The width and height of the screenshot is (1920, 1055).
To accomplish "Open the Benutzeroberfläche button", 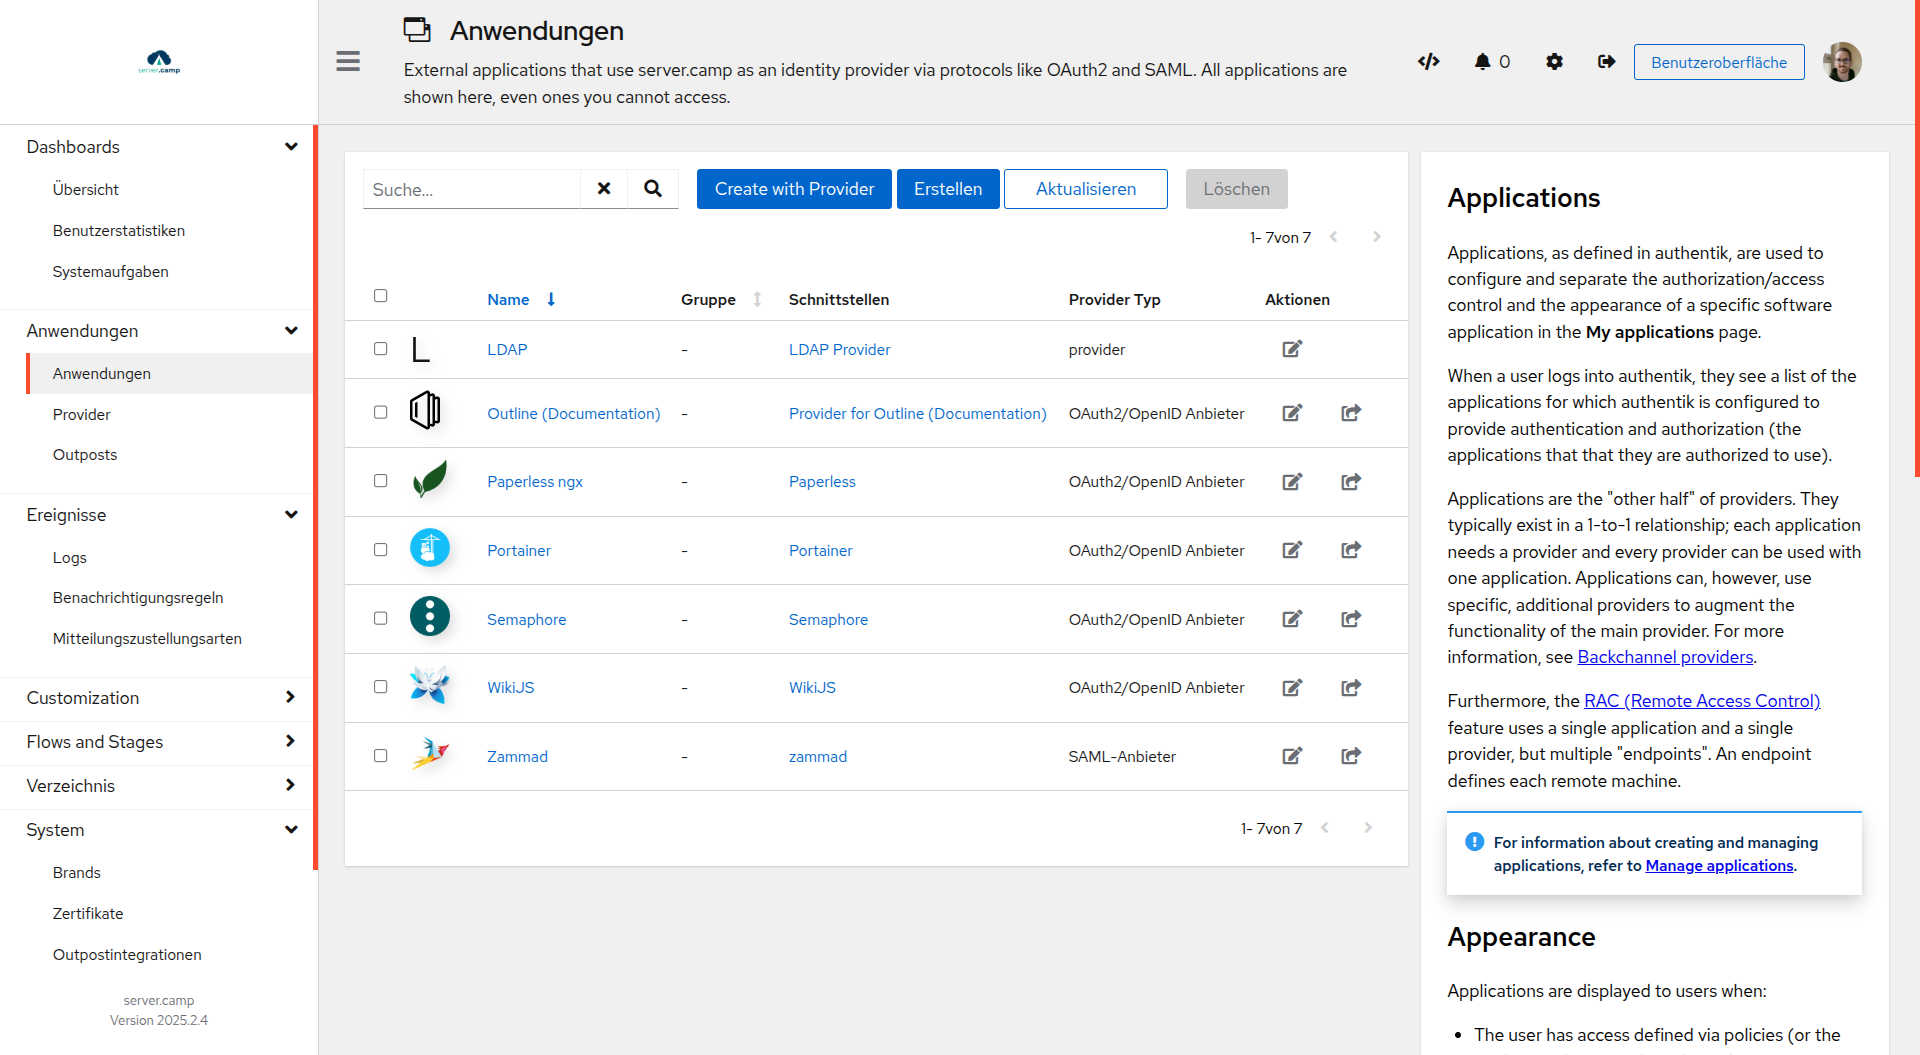I will pyautogui.click(x=1719, y=62).
